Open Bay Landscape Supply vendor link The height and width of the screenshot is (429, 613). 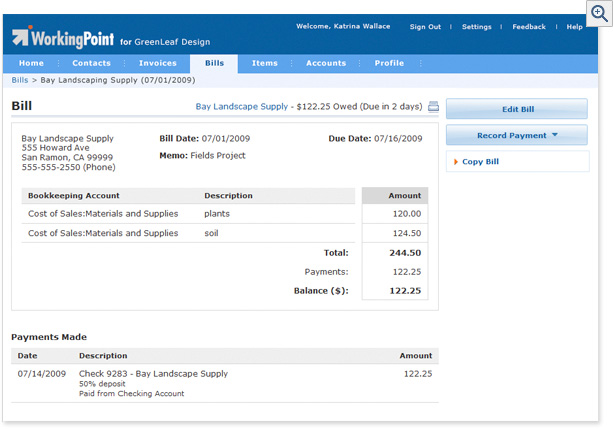[242, 106]
